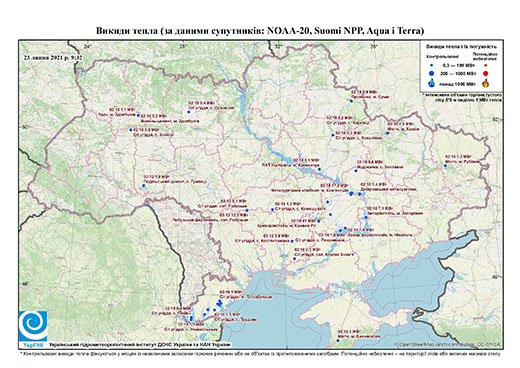Image resolution: width=520 pixels, height=368 pixels.
Task: Select the Nikopol ferroalloy plant marker
Action: click(345, 228)
